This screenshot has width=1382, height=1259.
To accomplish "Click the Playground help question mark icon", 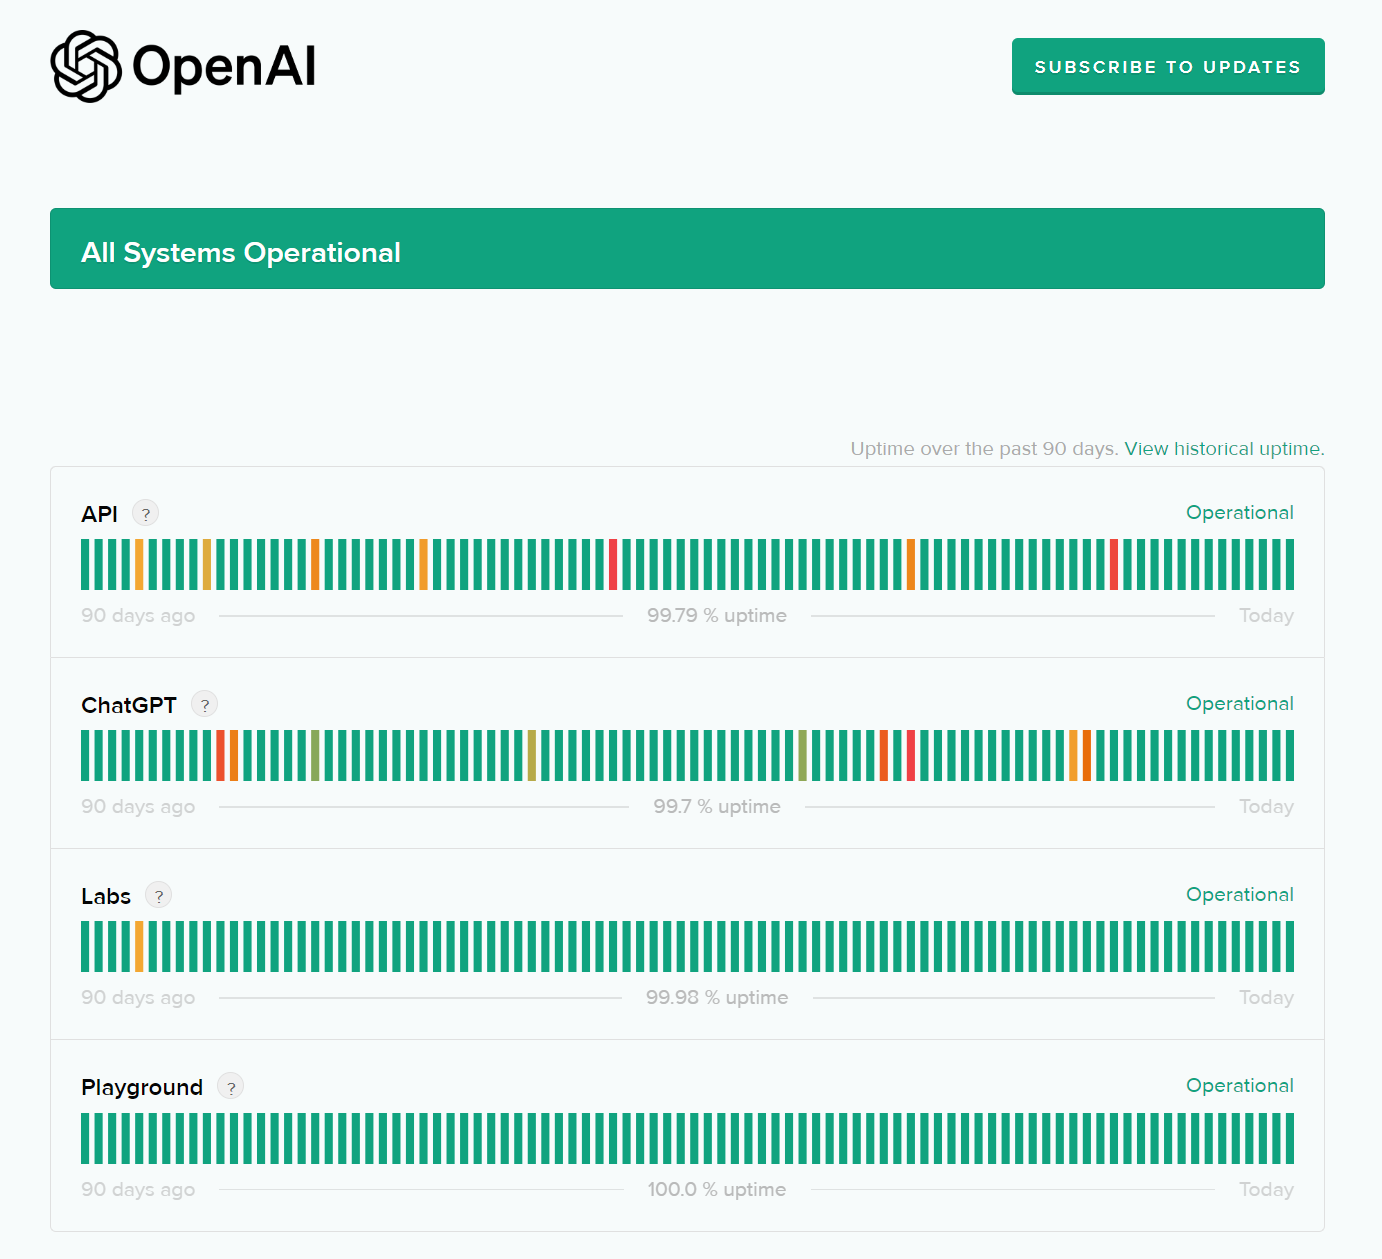I will [x=231, y=1087].
